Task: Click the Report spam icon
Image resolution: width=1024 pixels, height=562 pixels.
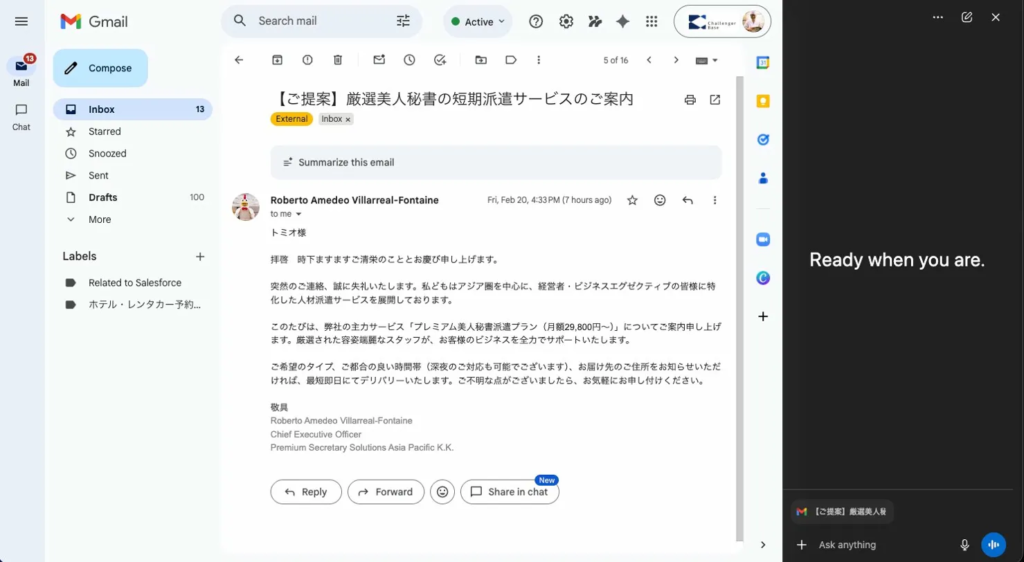Action: pos(307,60)
